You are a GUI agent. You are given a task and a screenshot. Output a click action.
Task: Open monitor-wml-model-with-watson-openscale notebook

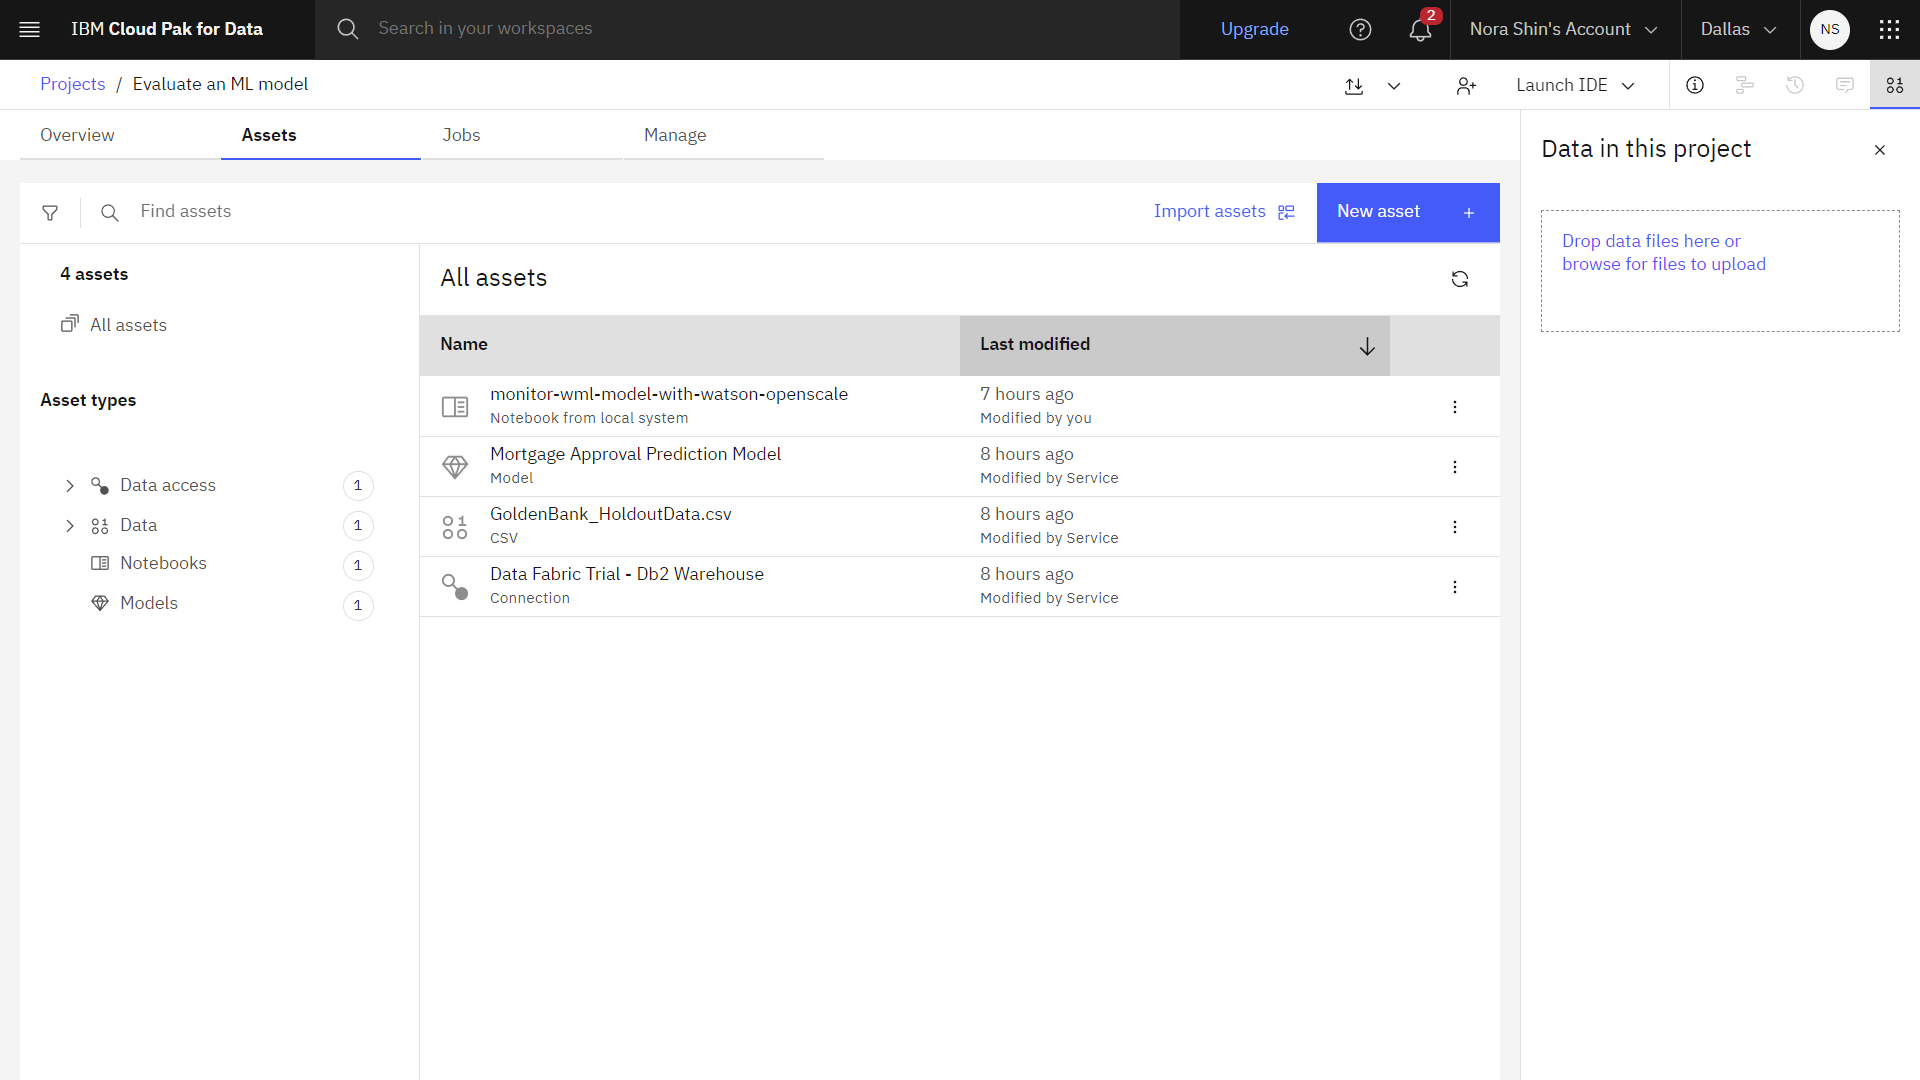tap(669, 394)
